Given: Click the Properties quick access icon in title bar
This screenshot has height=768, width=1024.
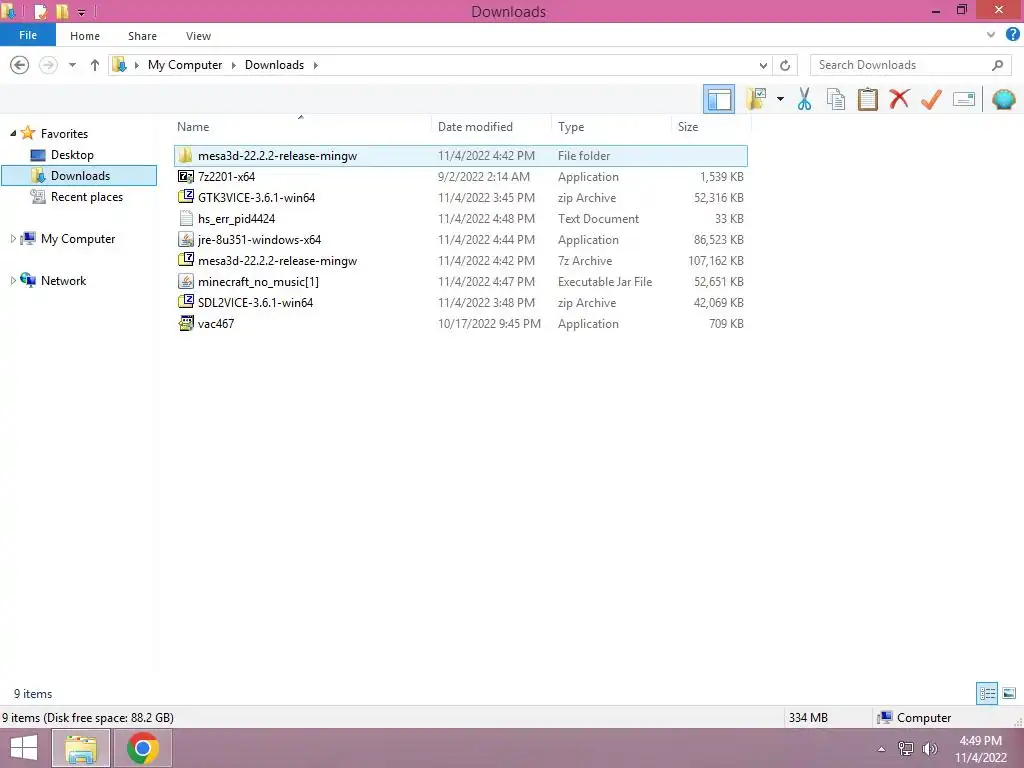Looking at the screenshot, I should coord(40,11).
